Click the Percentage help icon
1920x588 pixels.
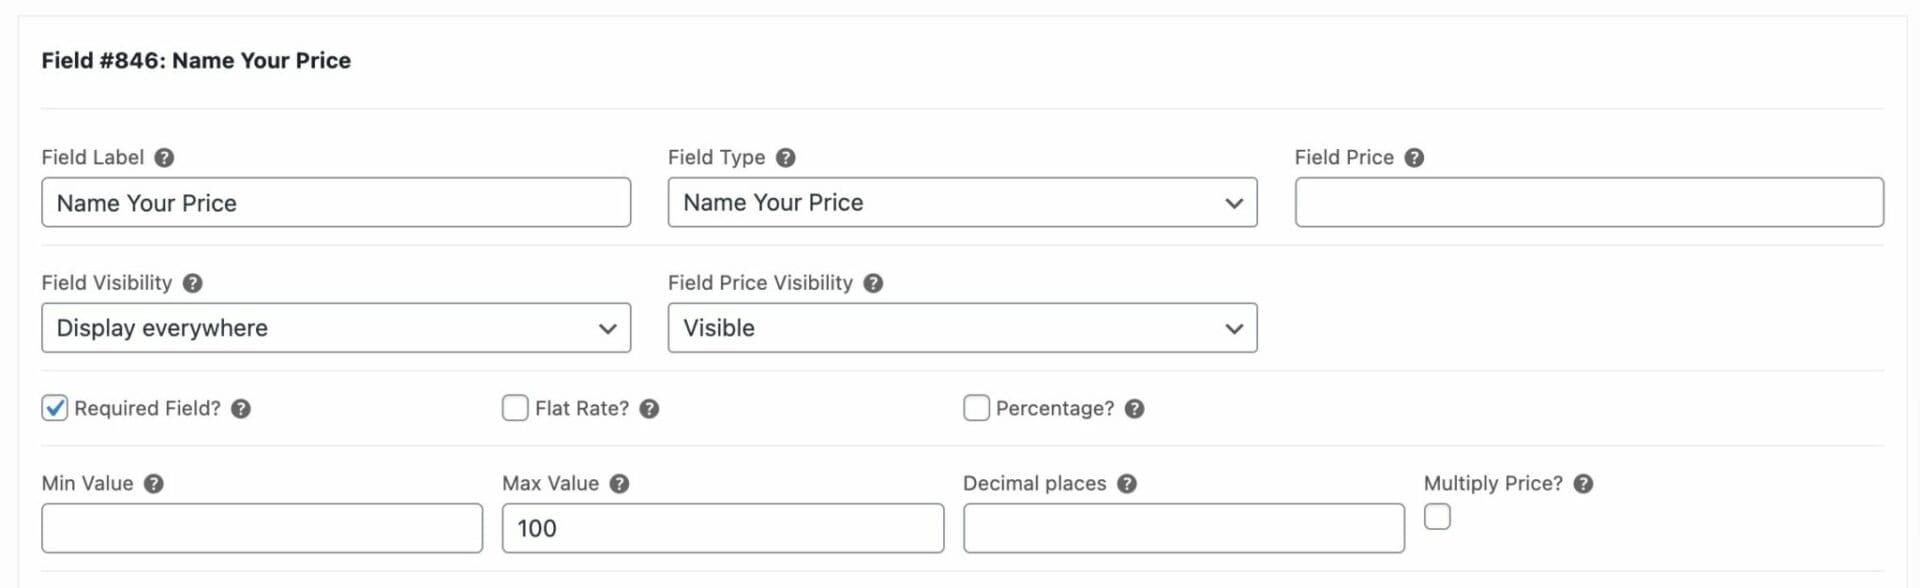(x=1134, y=409)
